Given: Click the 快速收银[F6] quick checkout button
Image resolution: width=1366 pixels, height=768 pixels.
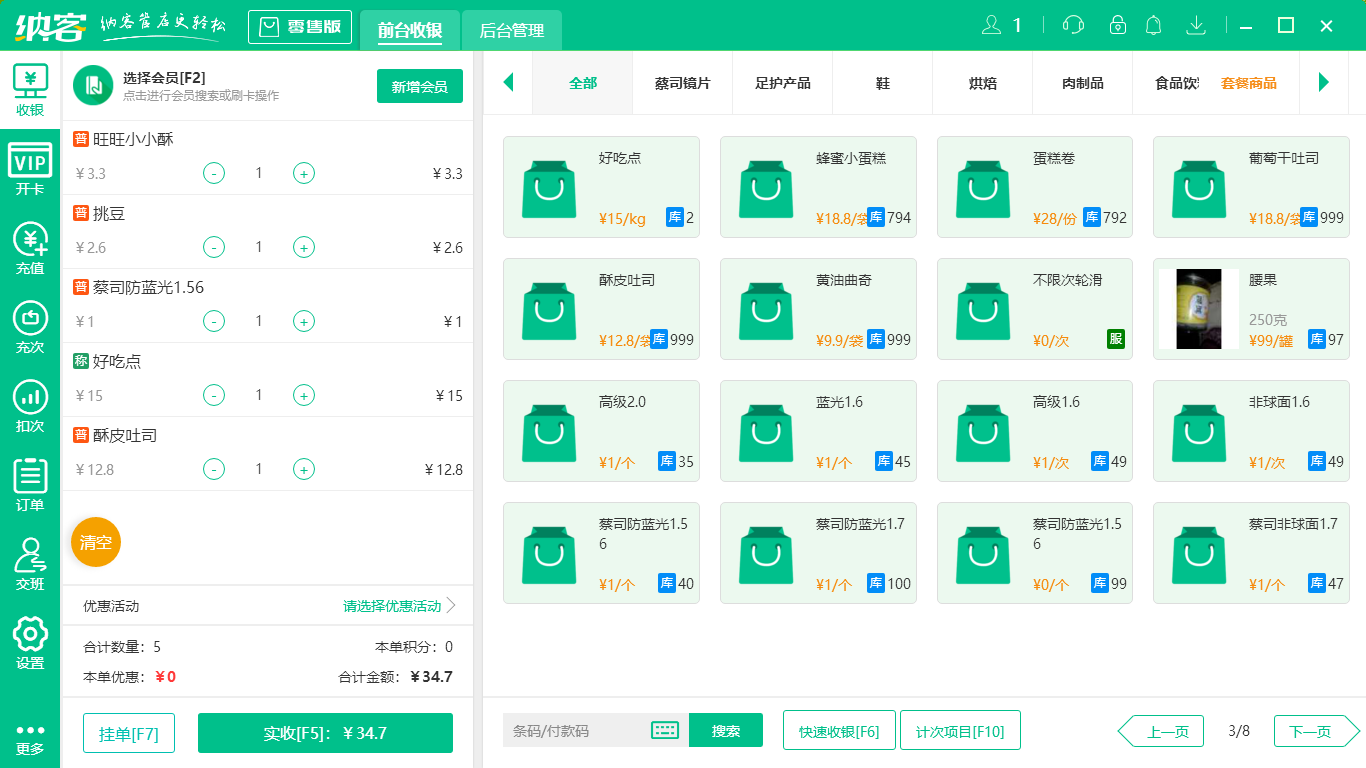Looking at the screenshot, I should (x=839, y=730).
